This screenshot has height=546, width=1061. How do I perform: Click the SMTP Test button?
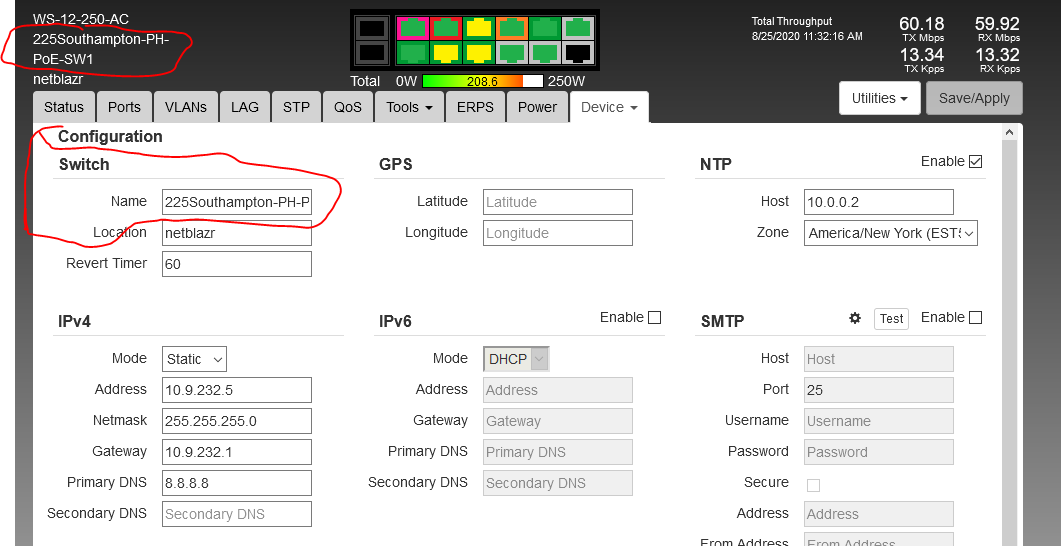point(891,319)
